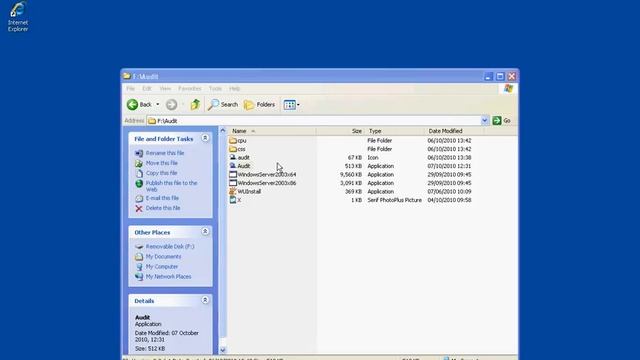
Task: Select the WUInstall application icon
Action: point(233,191)
